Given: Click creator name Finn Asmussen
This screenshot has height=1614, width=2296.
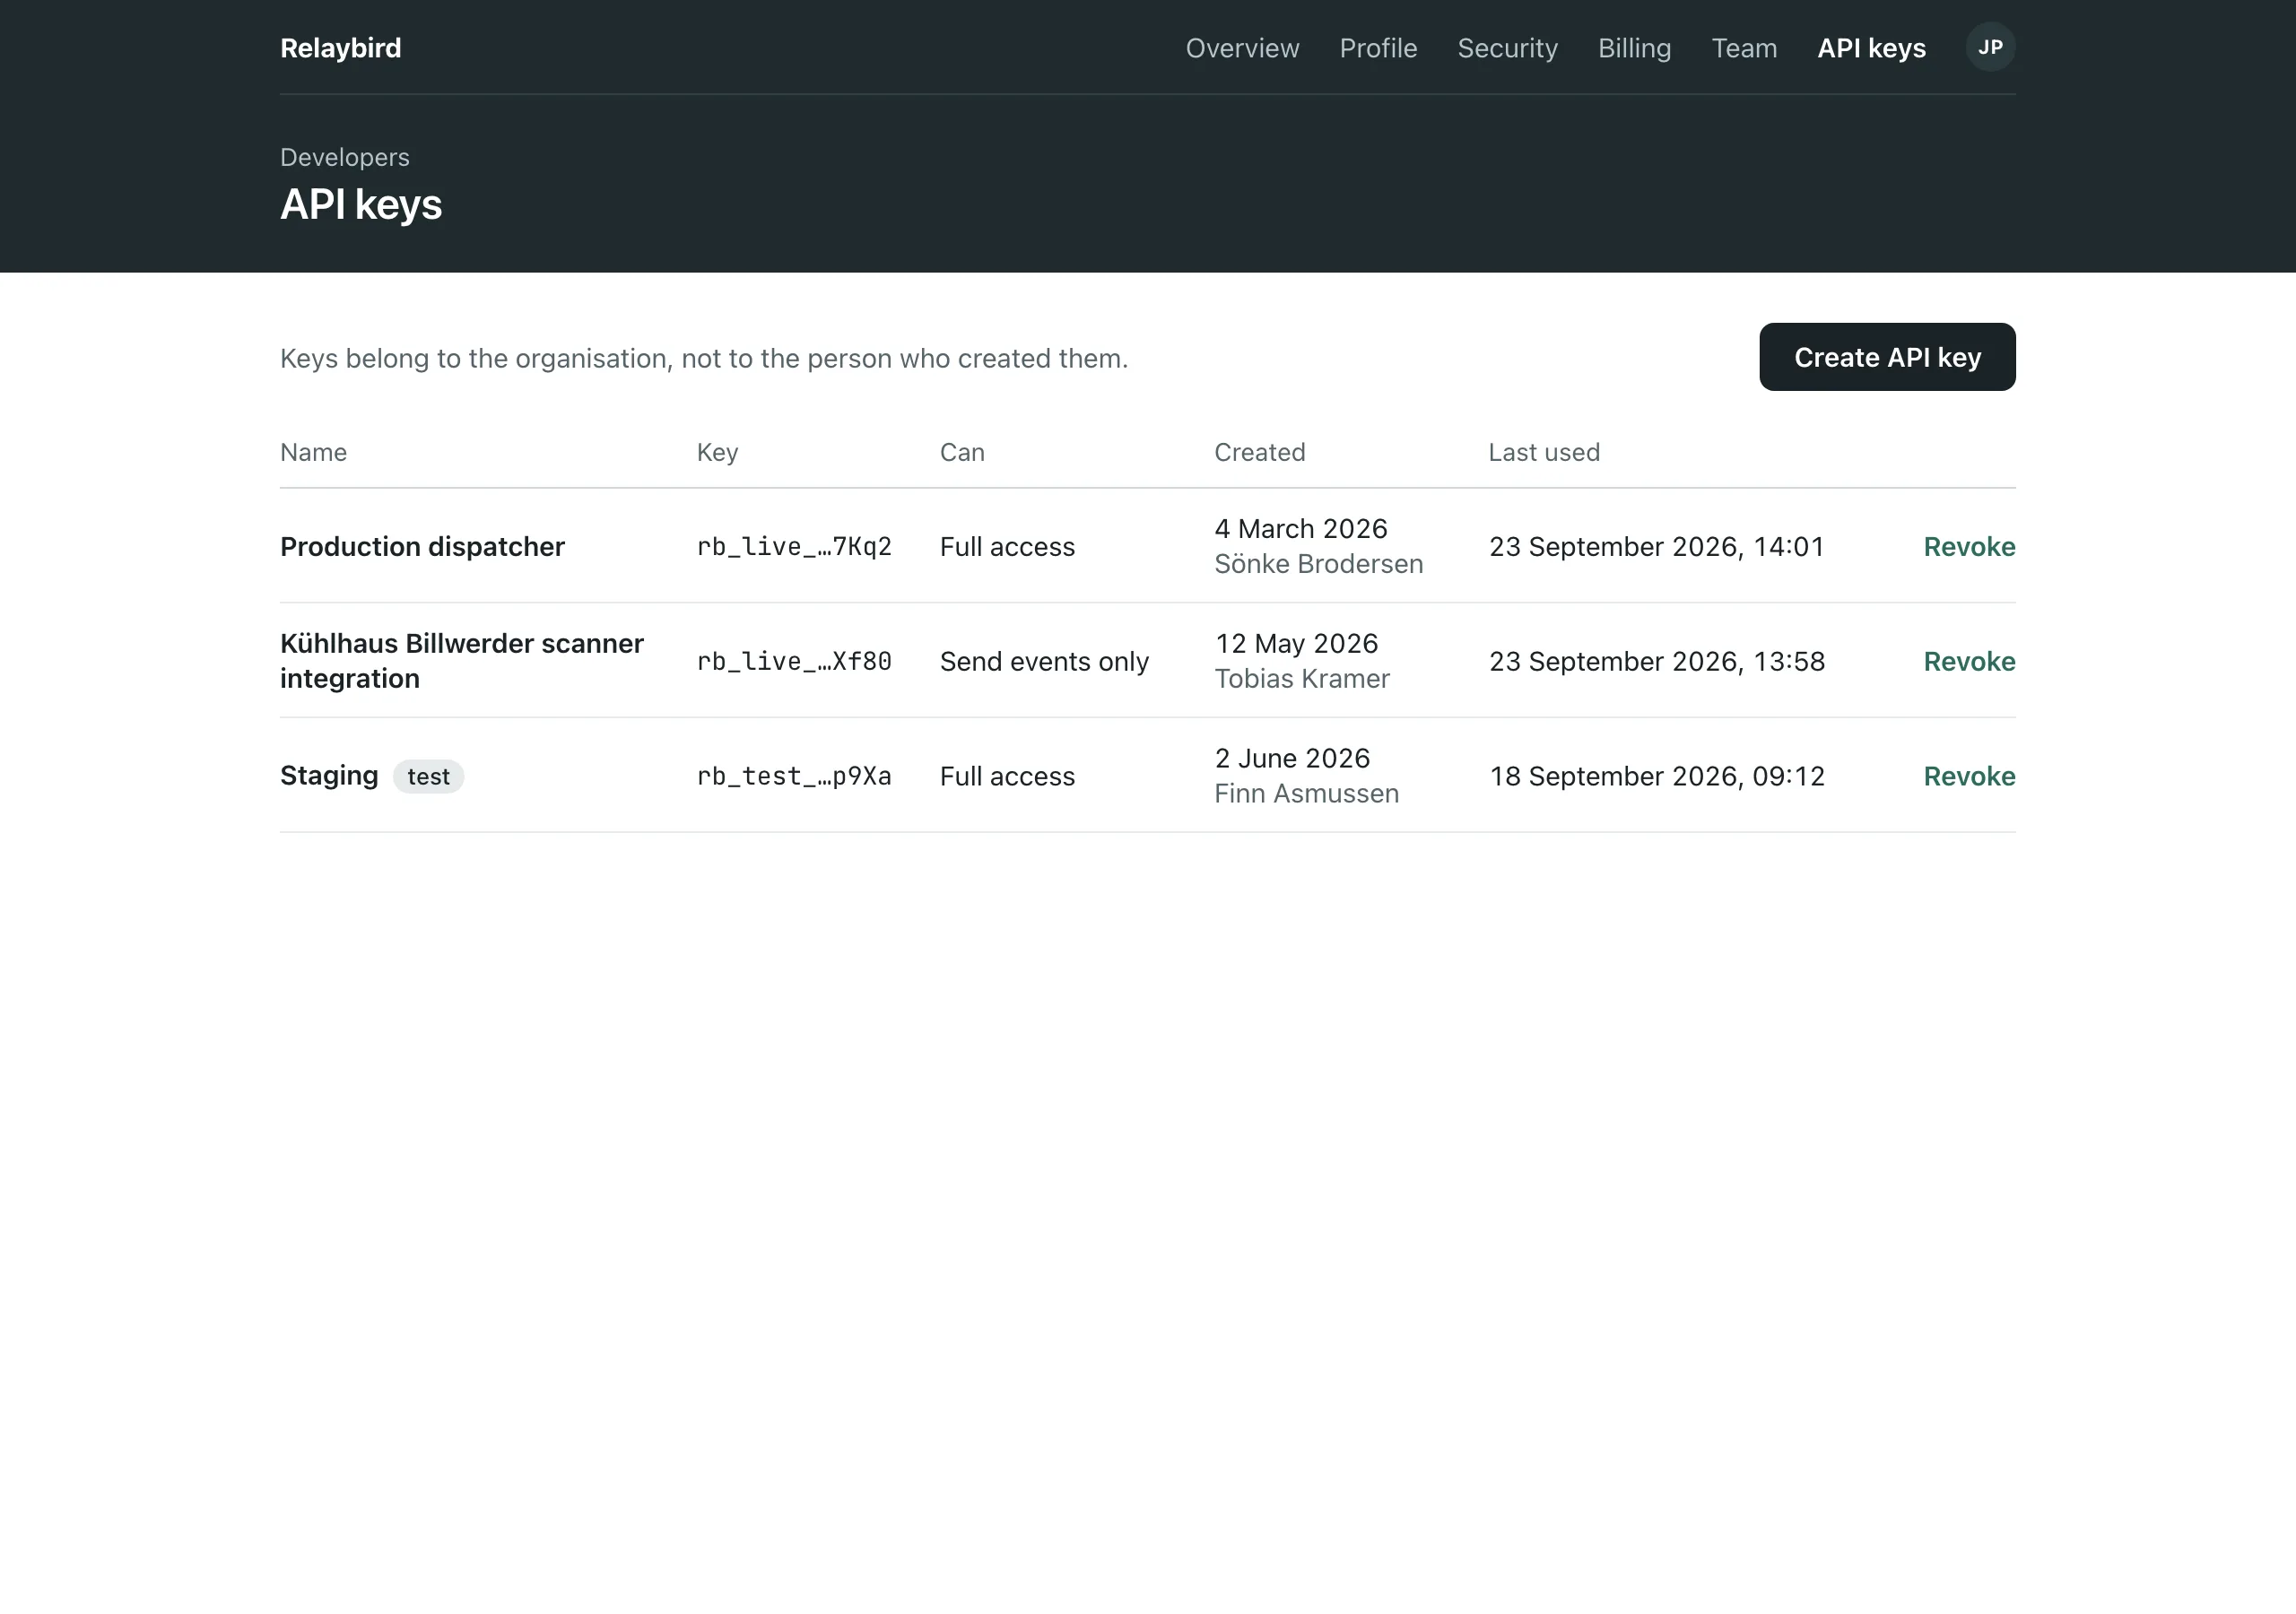Looking at the screenshot, I should coord(1306,794).
